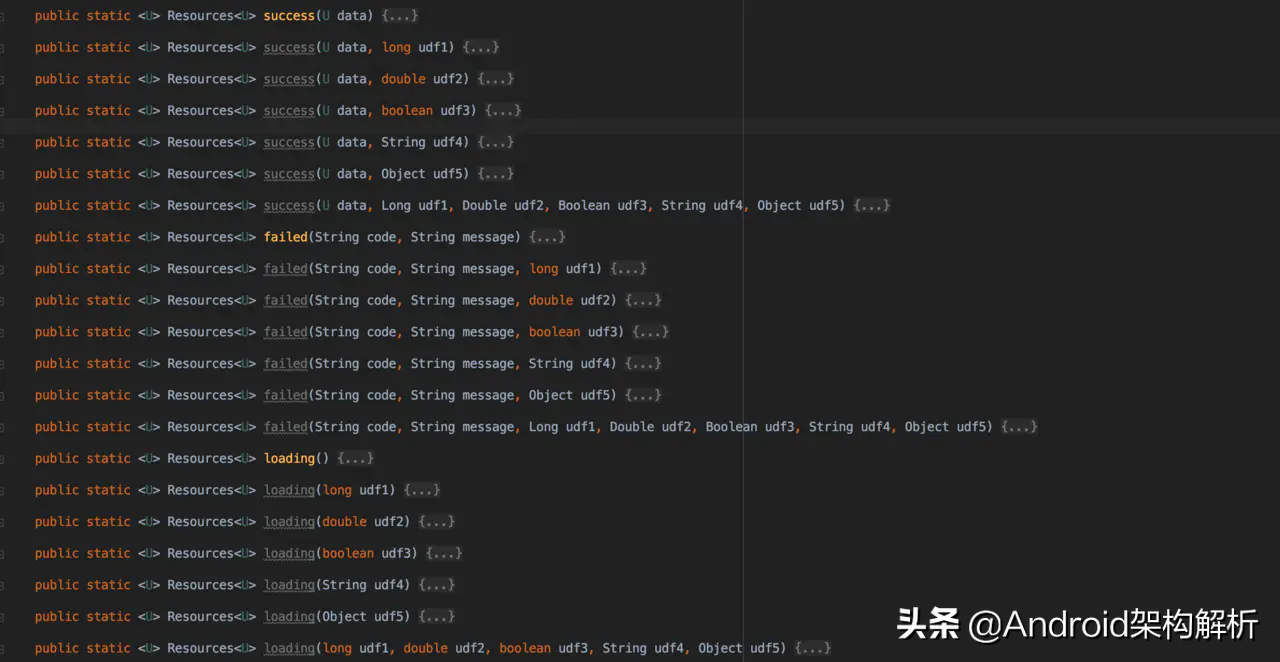Viewport: 1280px width, 662px height.
Task: Click underlined success in the Object udf5 overload
Action: (x=289, y=174)
